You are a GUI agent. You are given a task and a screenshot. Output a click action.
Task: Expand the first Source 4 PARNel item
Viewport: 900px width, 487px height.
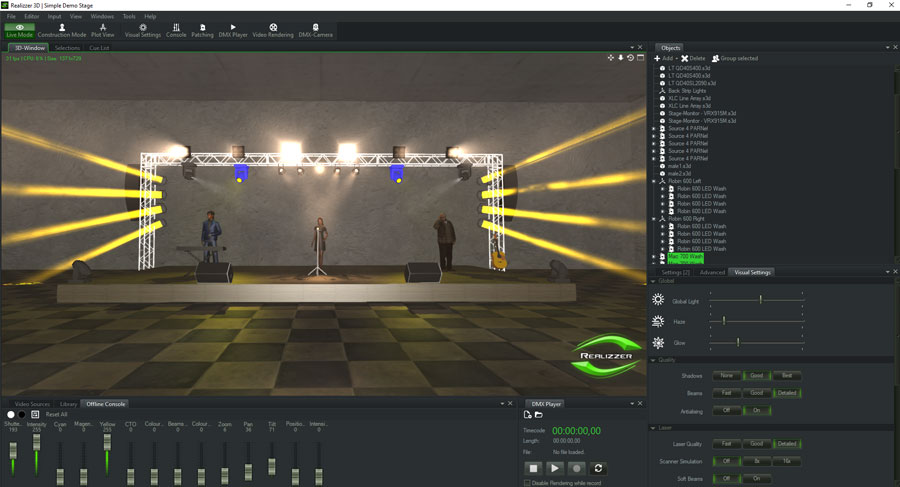(x=654, y=129)
